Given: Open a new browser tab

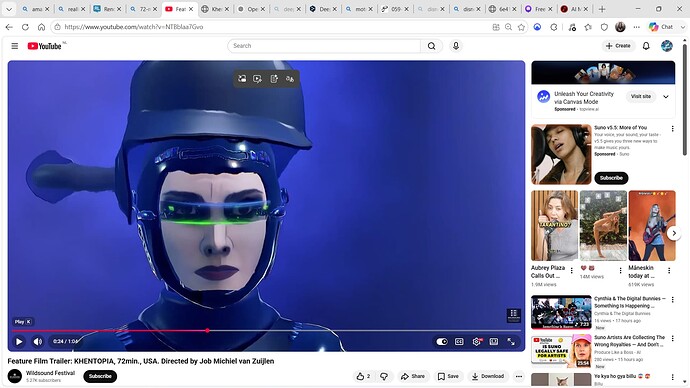Looking at the screenshot, I should [x=602, y=9].
